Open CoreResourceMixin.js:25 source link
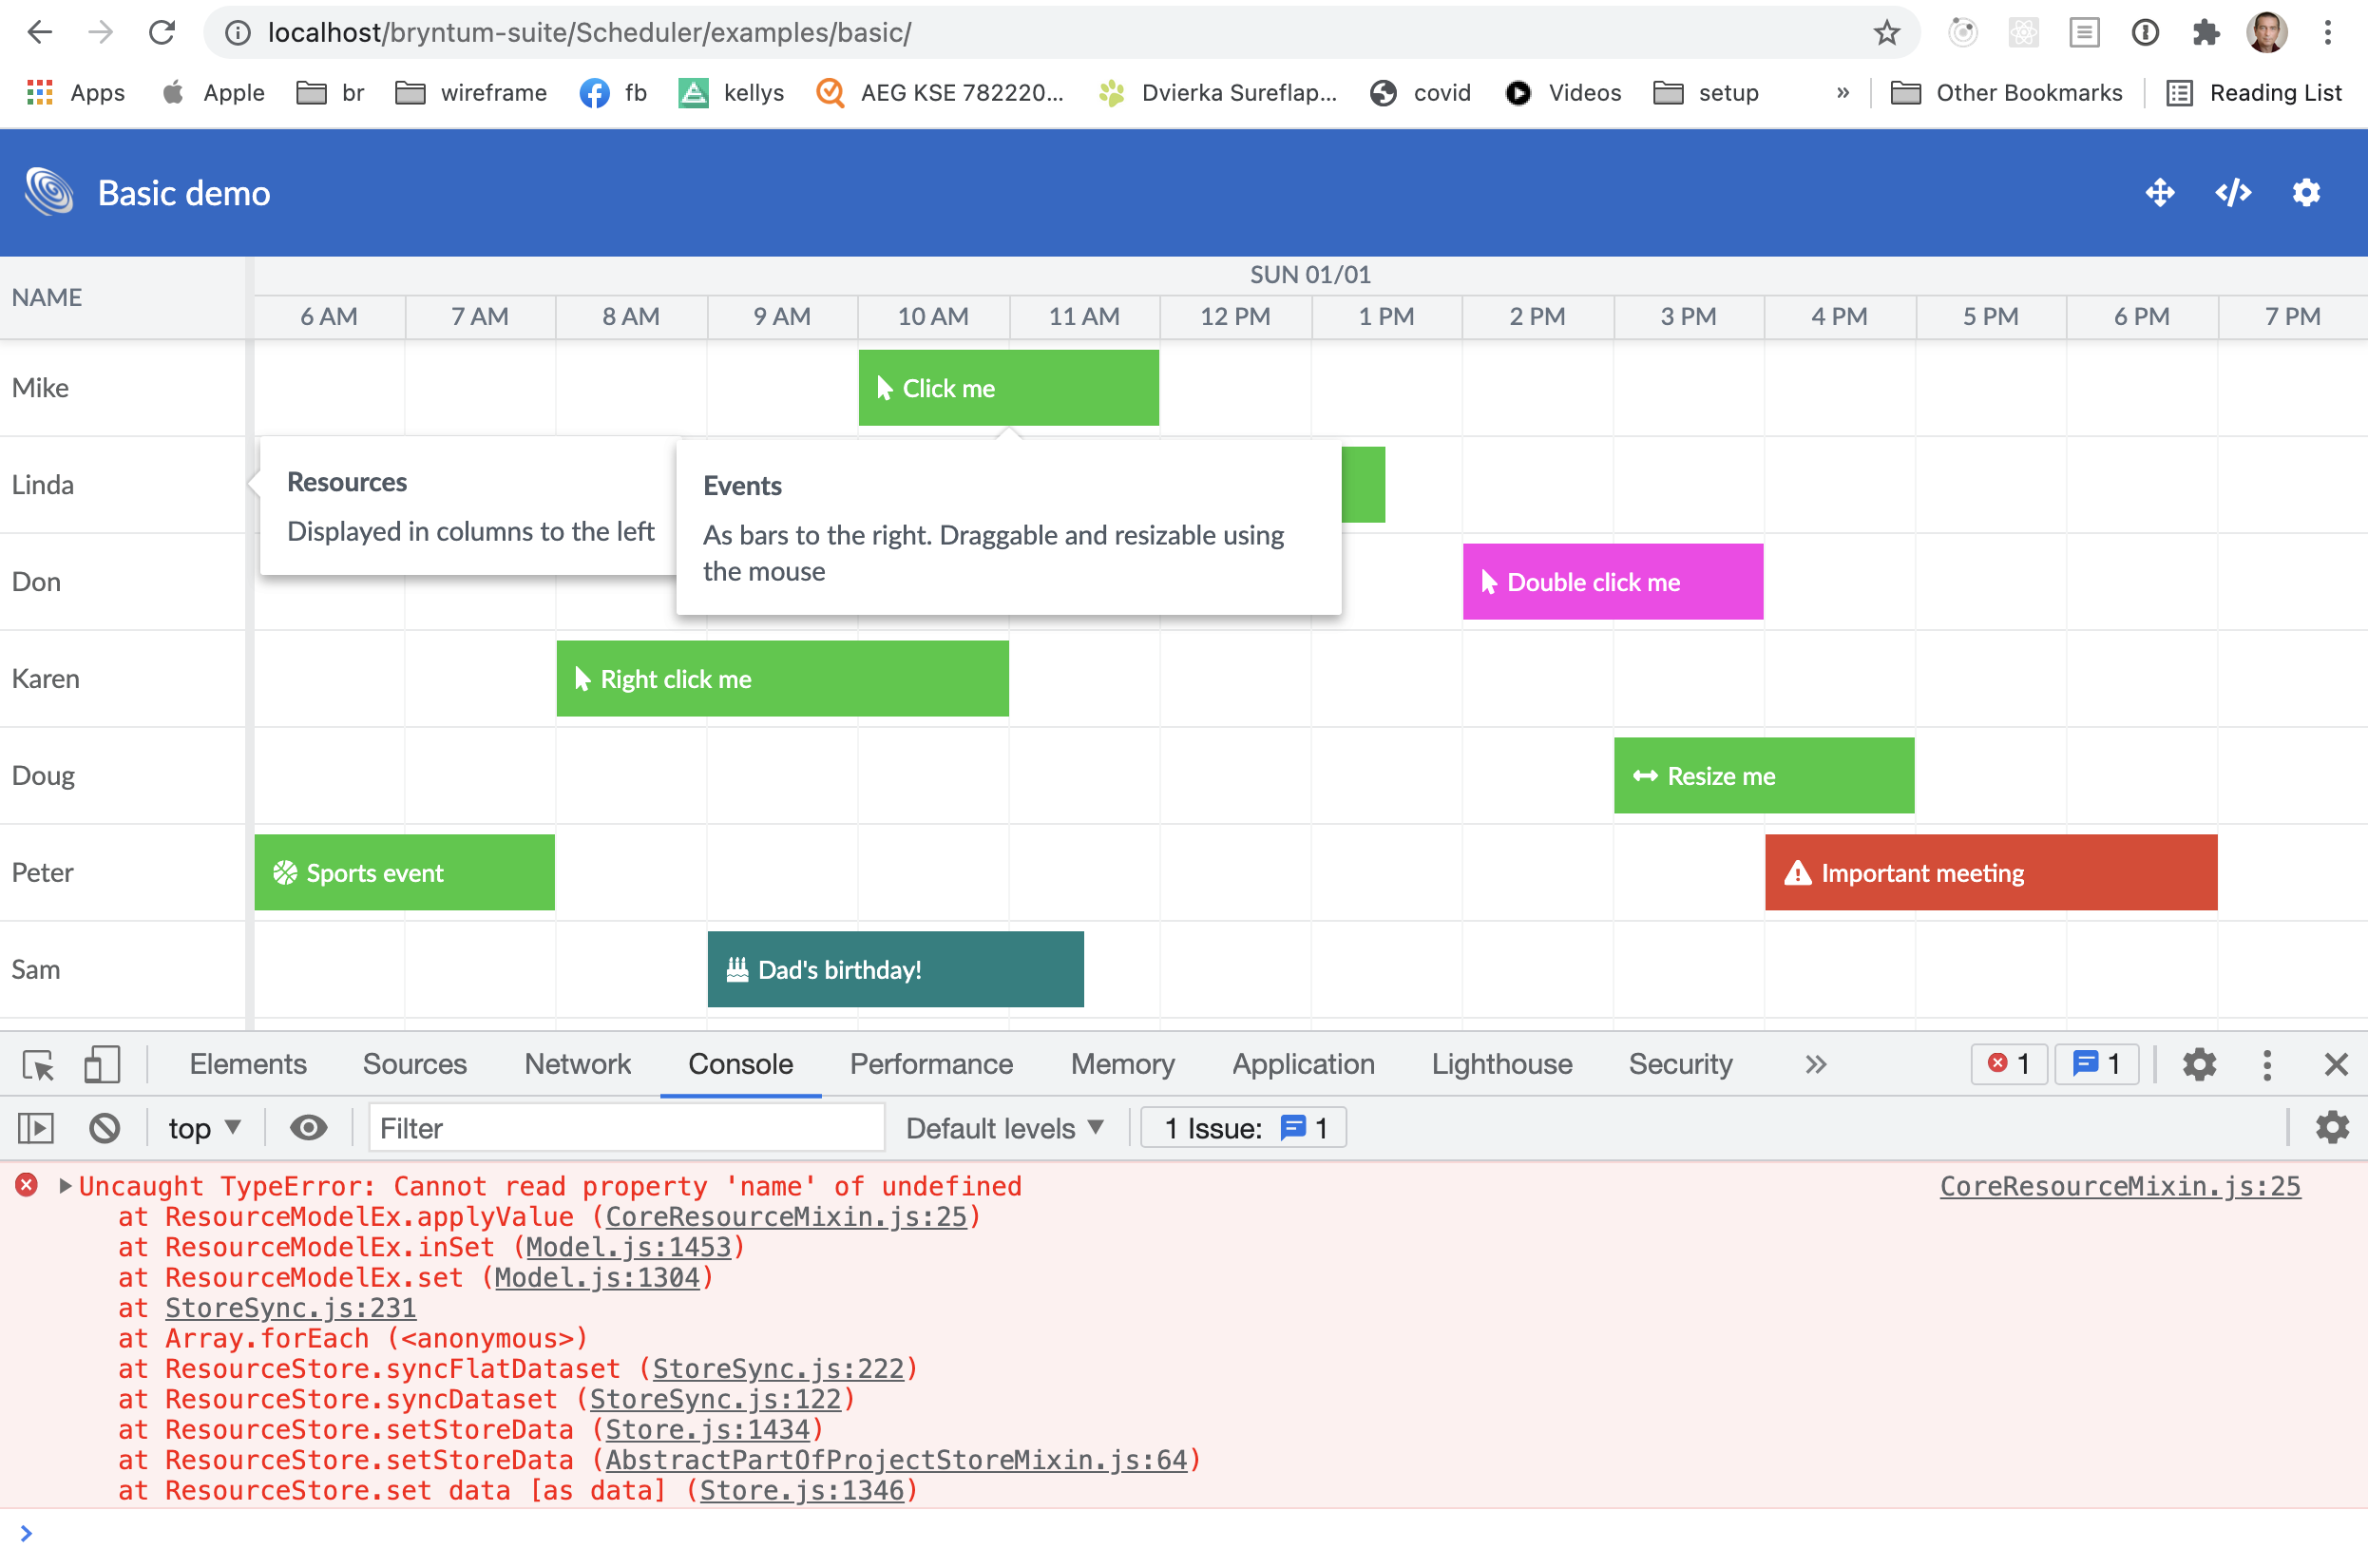 (2119, 1186)
